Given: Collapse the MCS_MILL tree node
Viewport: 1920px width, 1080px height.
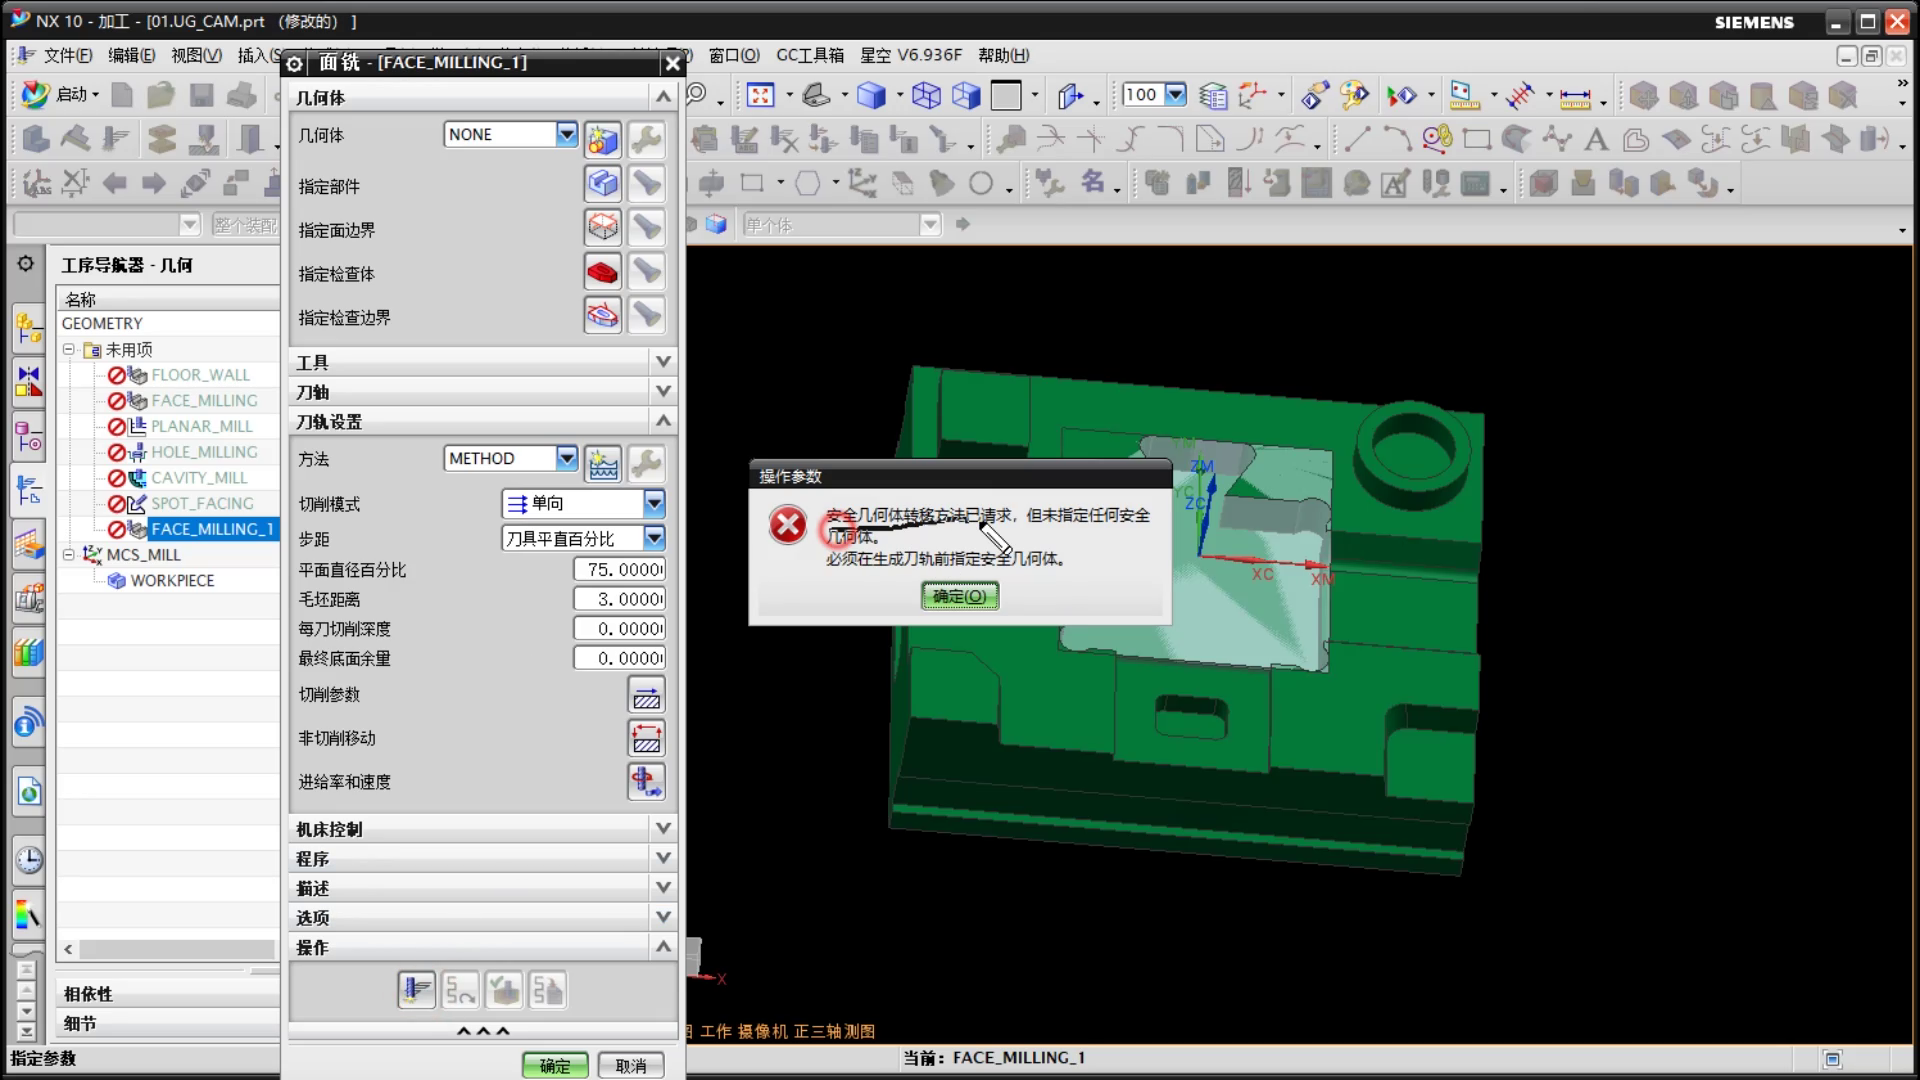Looking at the screenshot, I should pos(69,554).
